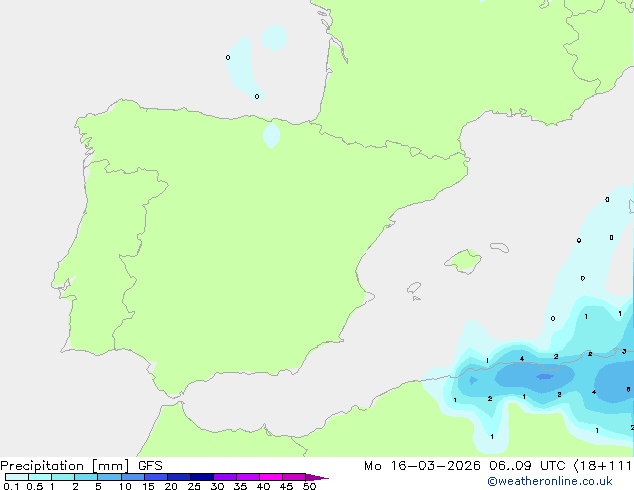Click the '45' legend scale label
634x490 pixels.
(286, 486)
